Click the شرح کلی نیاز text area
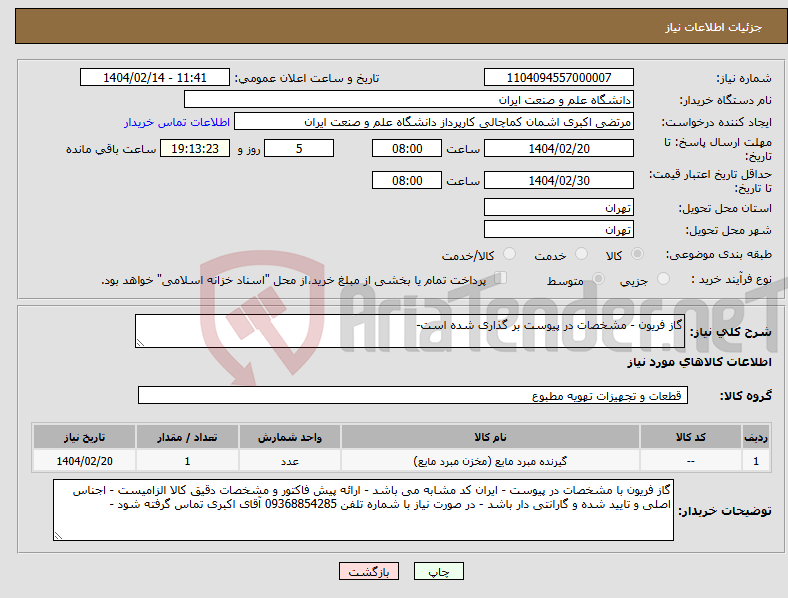The width and height of the screenshot is (788, 598). 410,331
